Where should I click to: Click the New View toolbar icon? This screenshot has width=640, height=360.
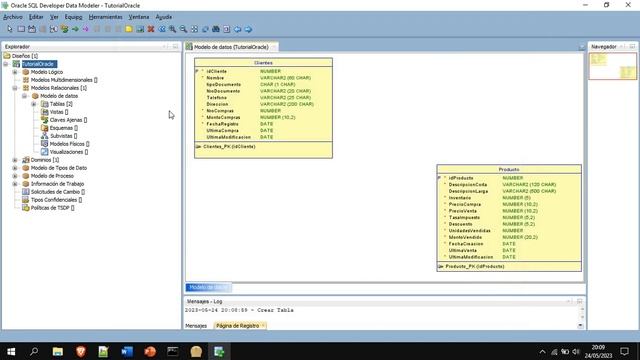pos(32,29)
